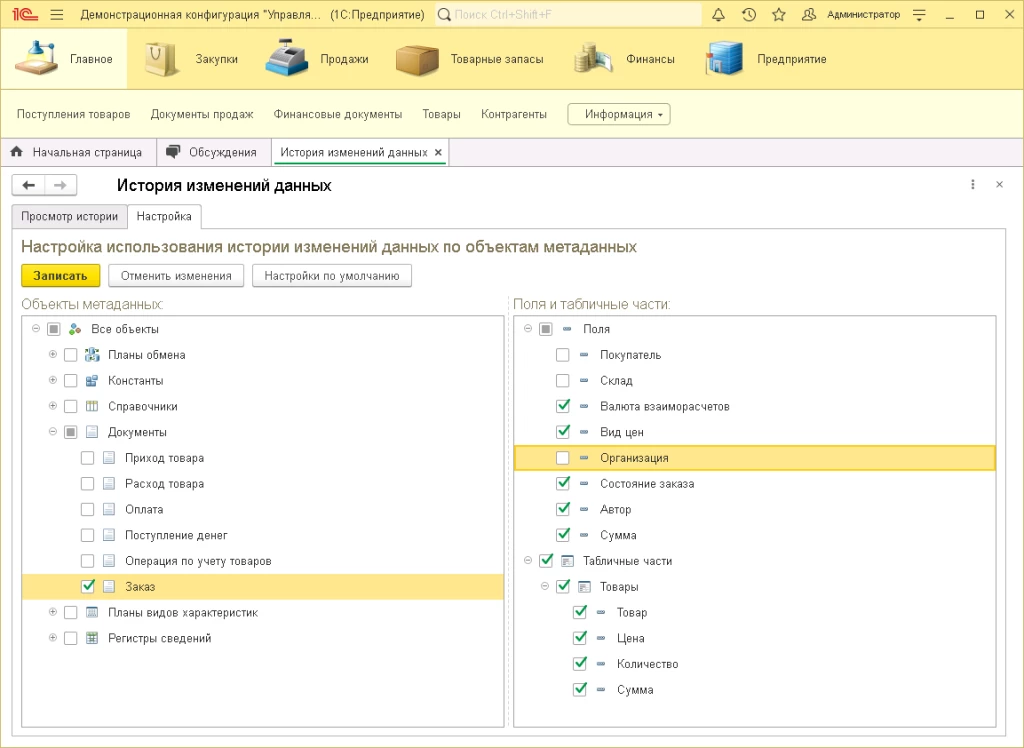Click the Финансы coins icon
Screen dimensions: 1024x748
[x=593, y=58]
